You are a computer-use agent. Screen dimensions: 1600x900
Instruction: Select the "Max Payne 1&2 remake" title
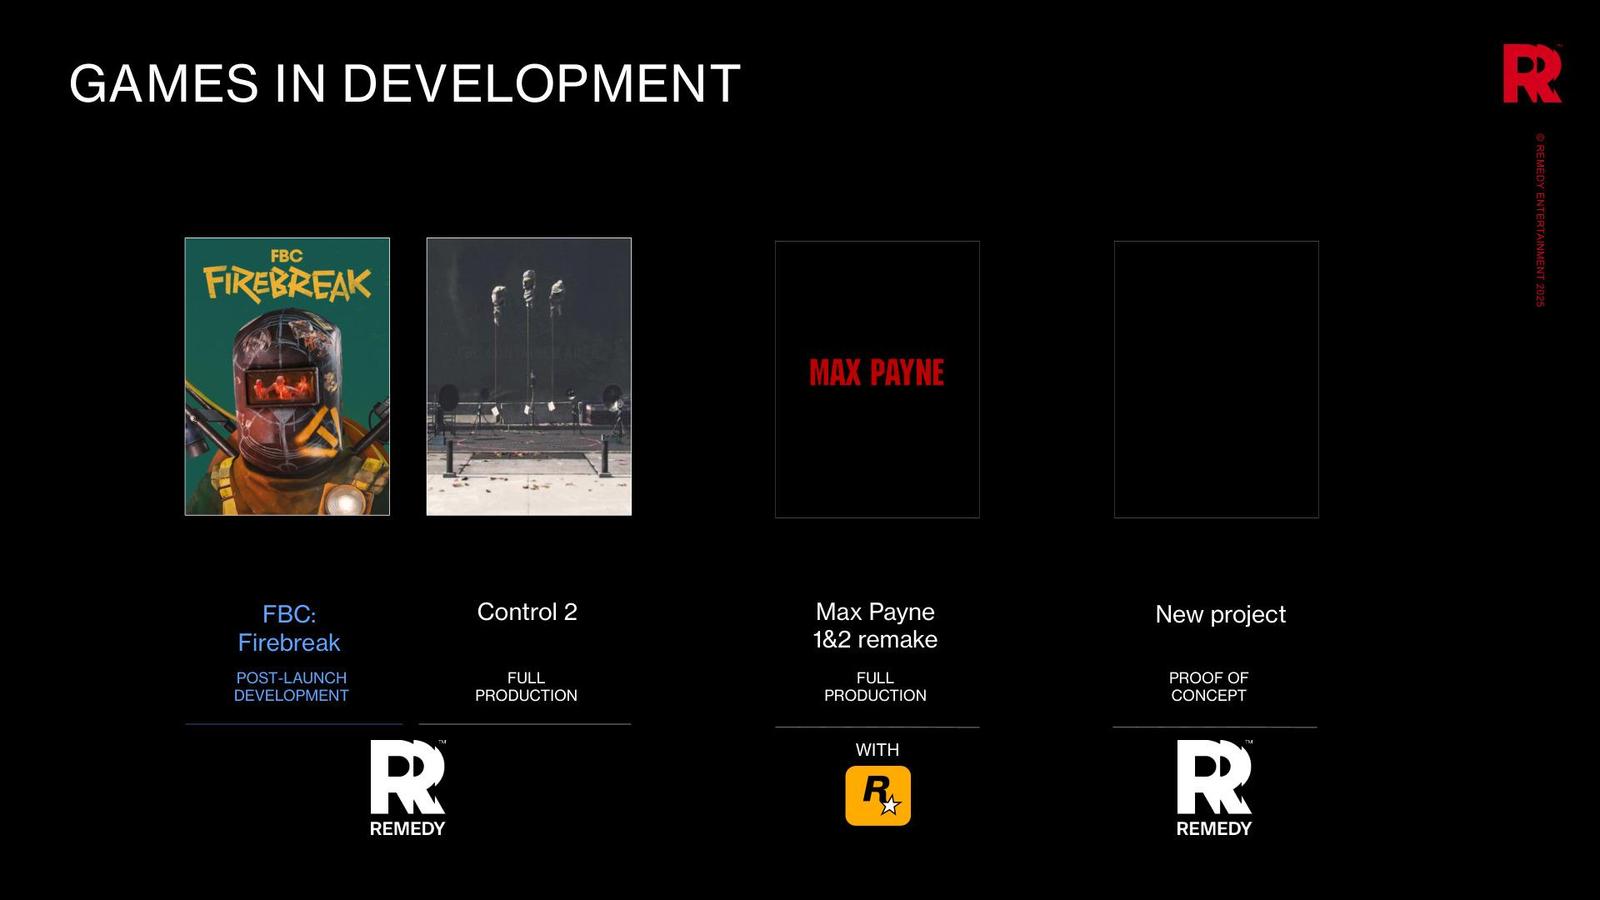[x=875, y=625]
